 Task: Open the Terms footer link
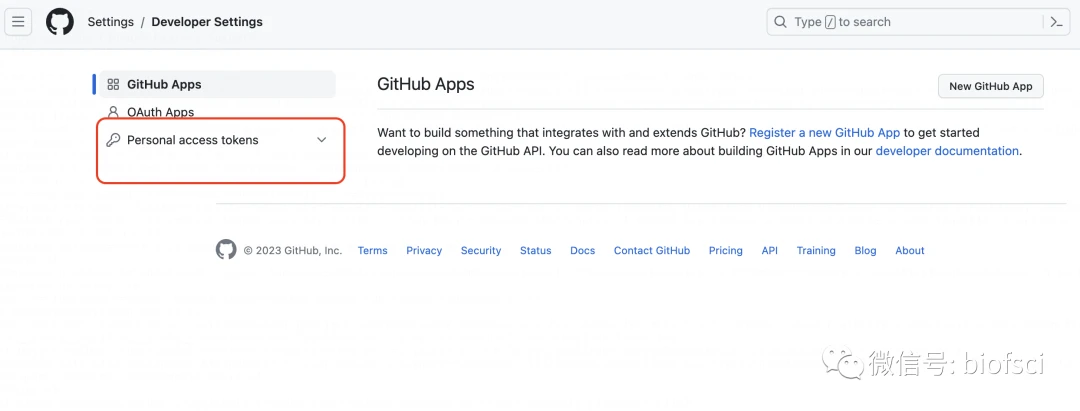click(x=372, y=251)
